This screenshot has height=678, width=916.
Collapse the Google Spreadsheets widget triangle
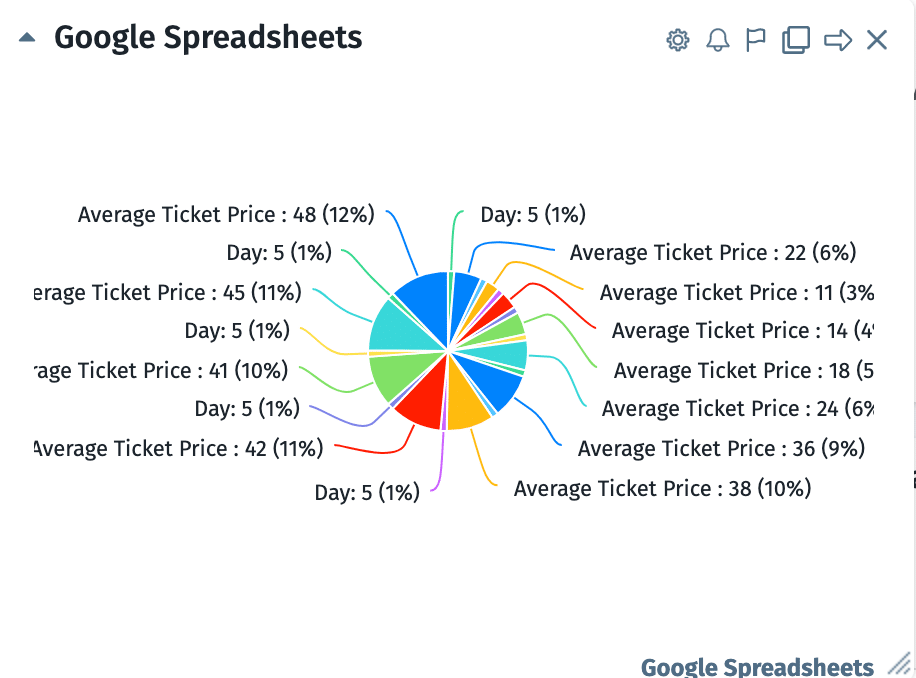(27, 38)
